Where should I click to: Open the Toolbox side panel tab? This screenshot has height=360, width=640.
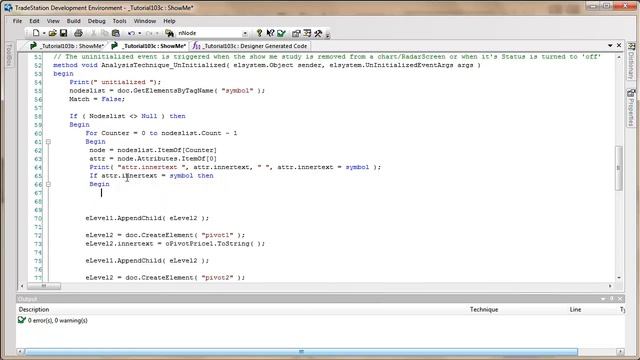coord(9,55)
